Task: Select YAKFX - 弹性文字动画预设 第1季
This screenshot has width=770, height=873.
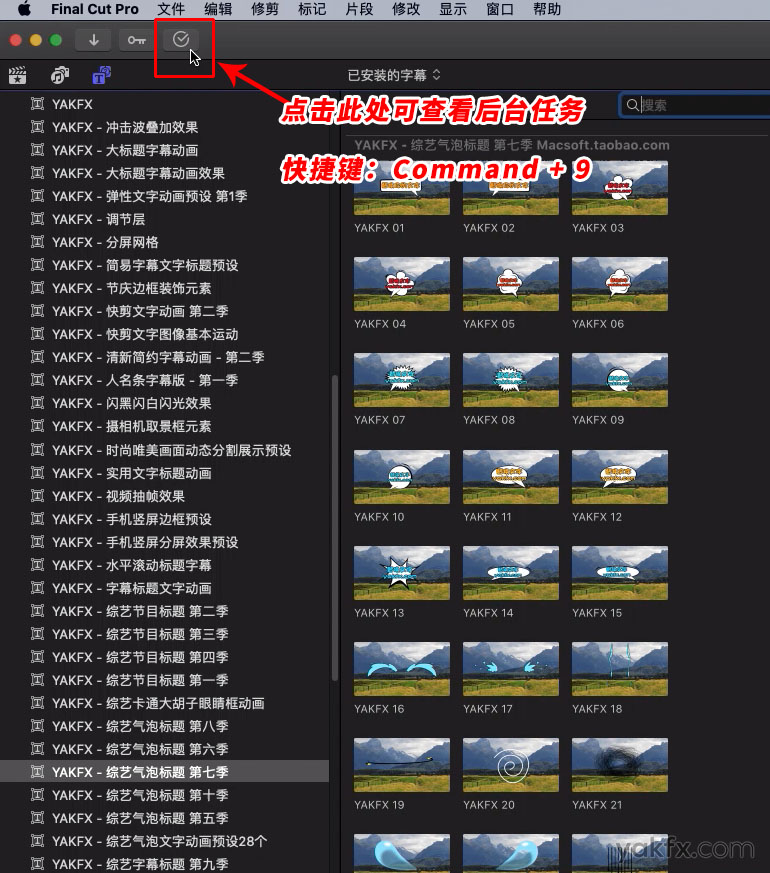Action: [x=164, y=196]
